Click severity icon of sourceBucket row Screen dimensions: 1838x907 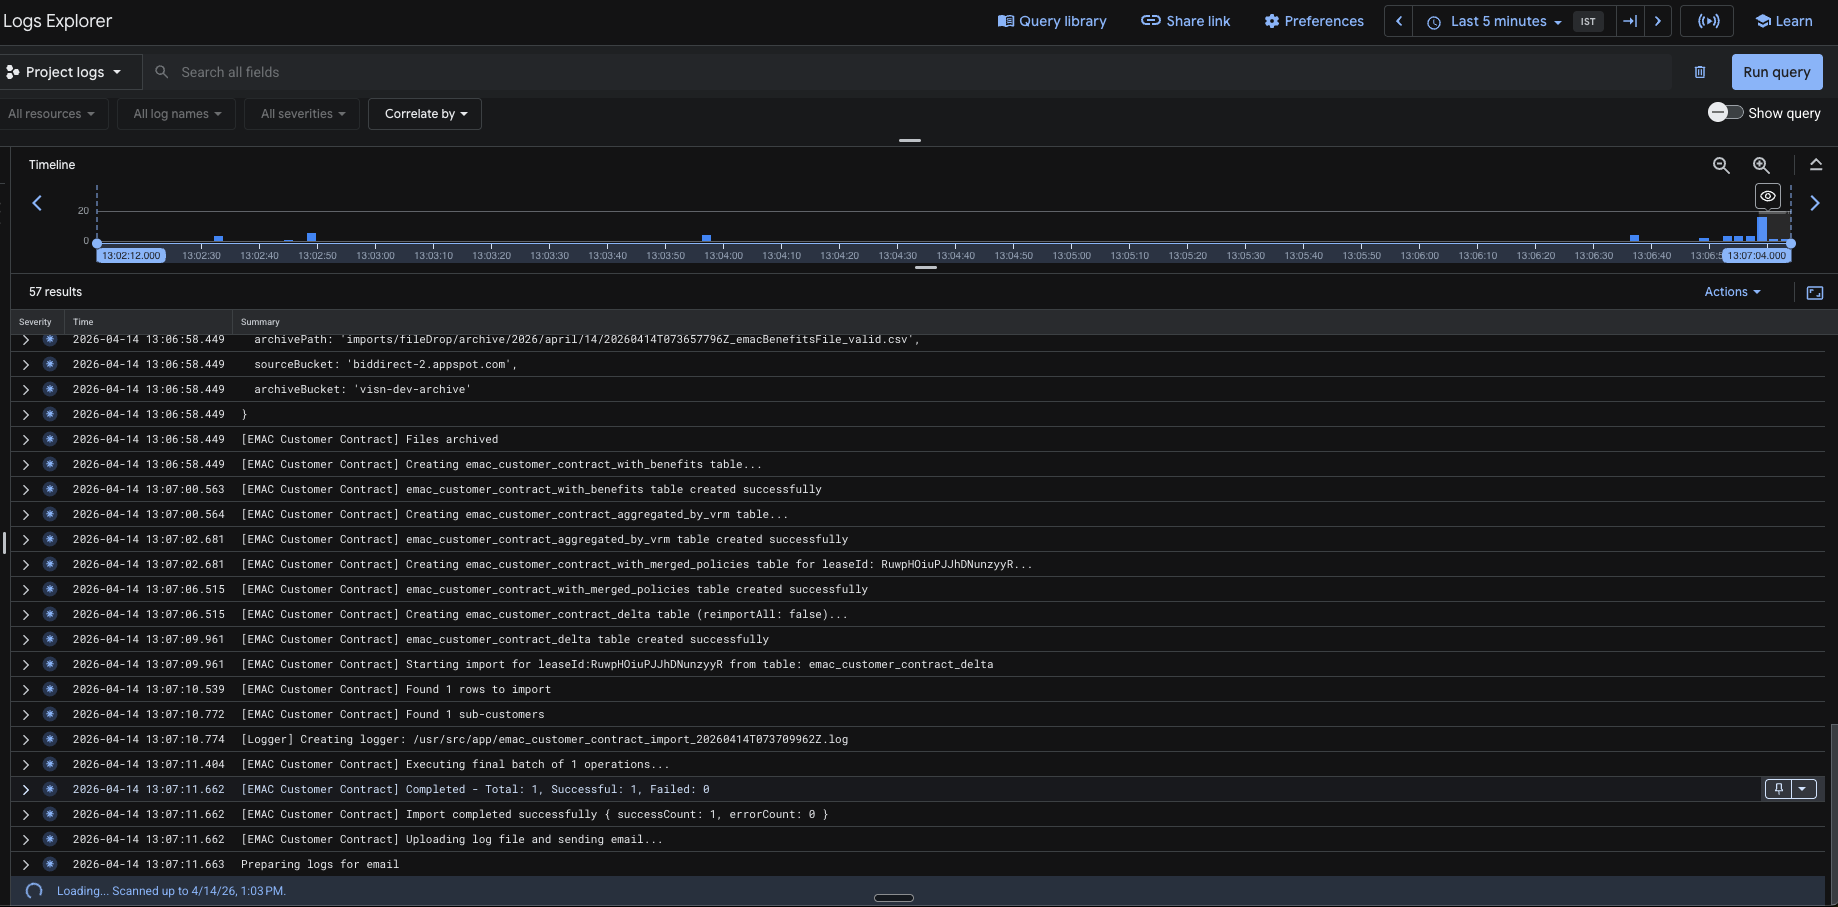tap(49, 365)
